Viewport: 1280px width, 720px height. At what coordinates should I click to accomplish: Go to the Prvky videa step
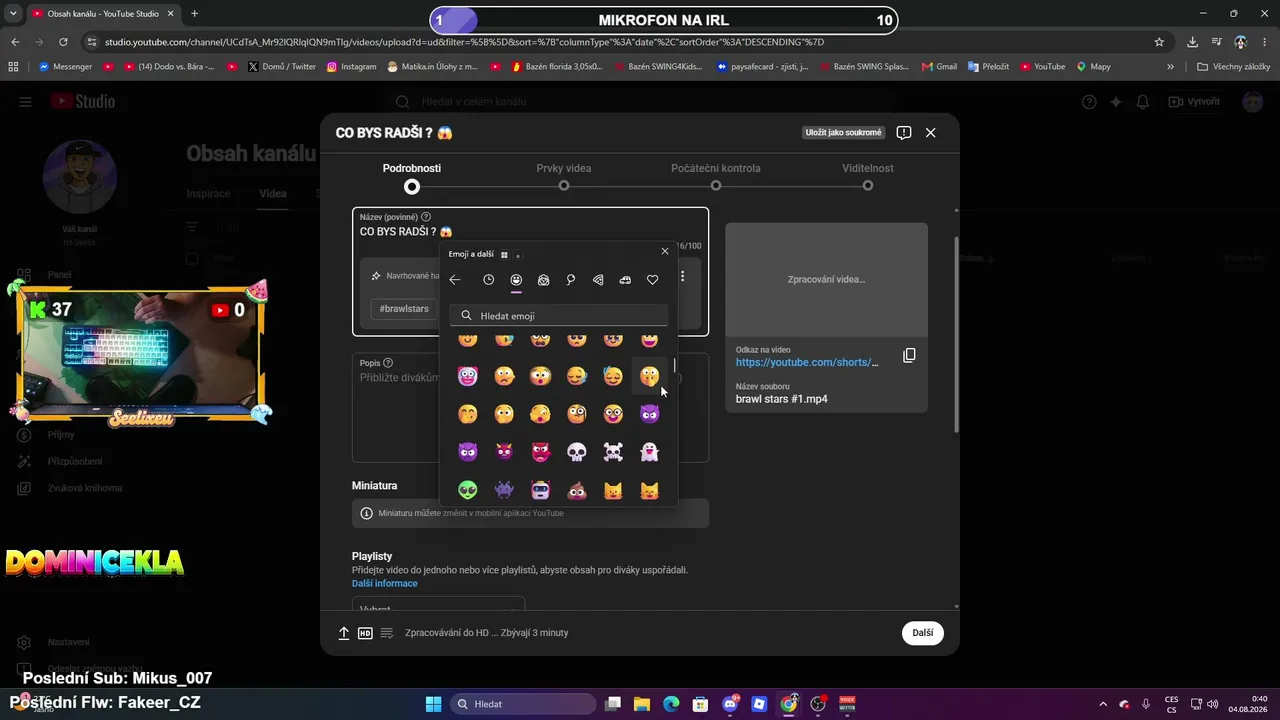point(564,177)
